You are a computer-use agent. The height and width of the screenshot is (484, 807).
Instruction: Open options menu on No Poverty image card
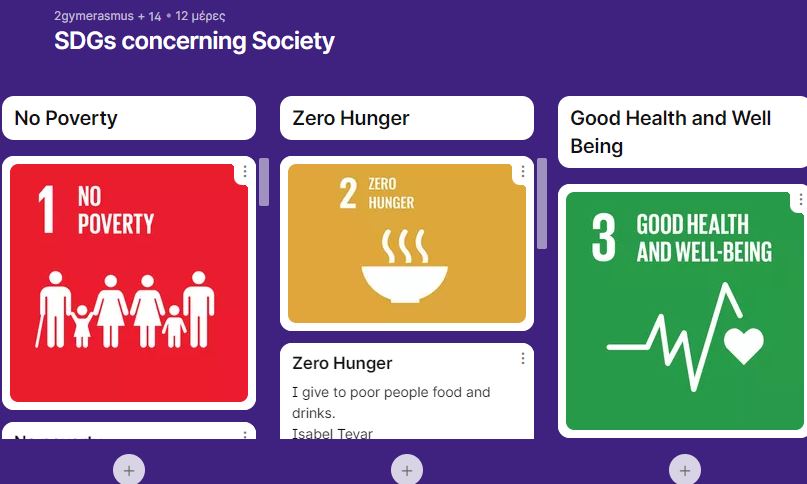[245, 171]
